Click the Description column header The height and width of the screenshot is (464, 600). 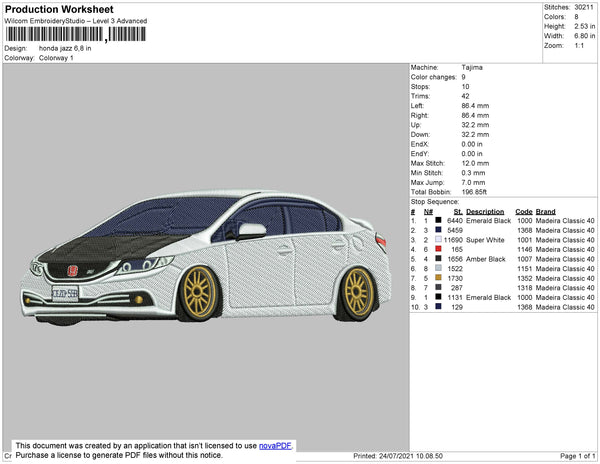[485, 212]
